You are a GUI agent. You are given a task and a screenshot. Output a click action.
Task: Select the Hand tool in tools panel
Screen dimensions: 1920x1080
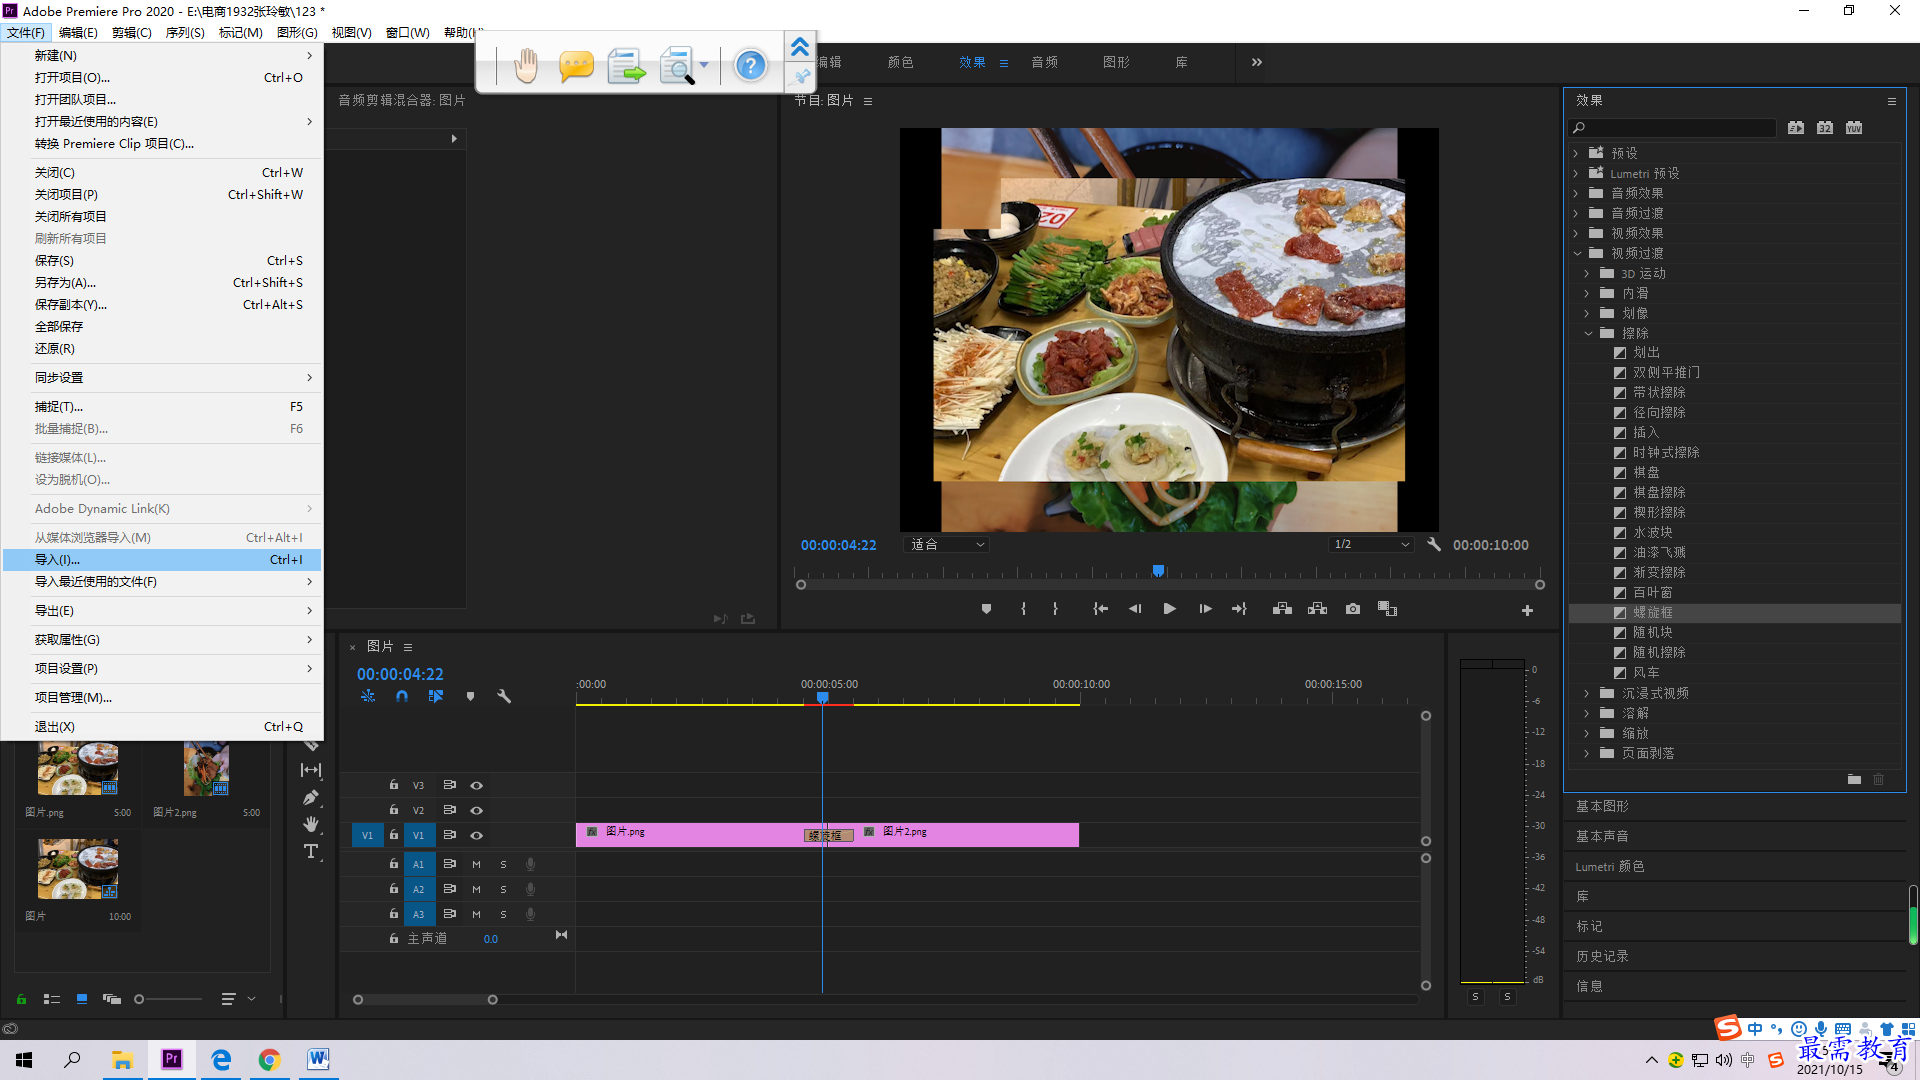click(311, 824)
